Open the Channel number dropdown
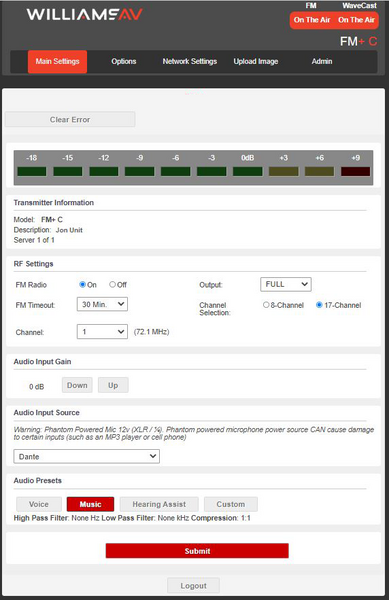389x600 pixels. point(102,332)
